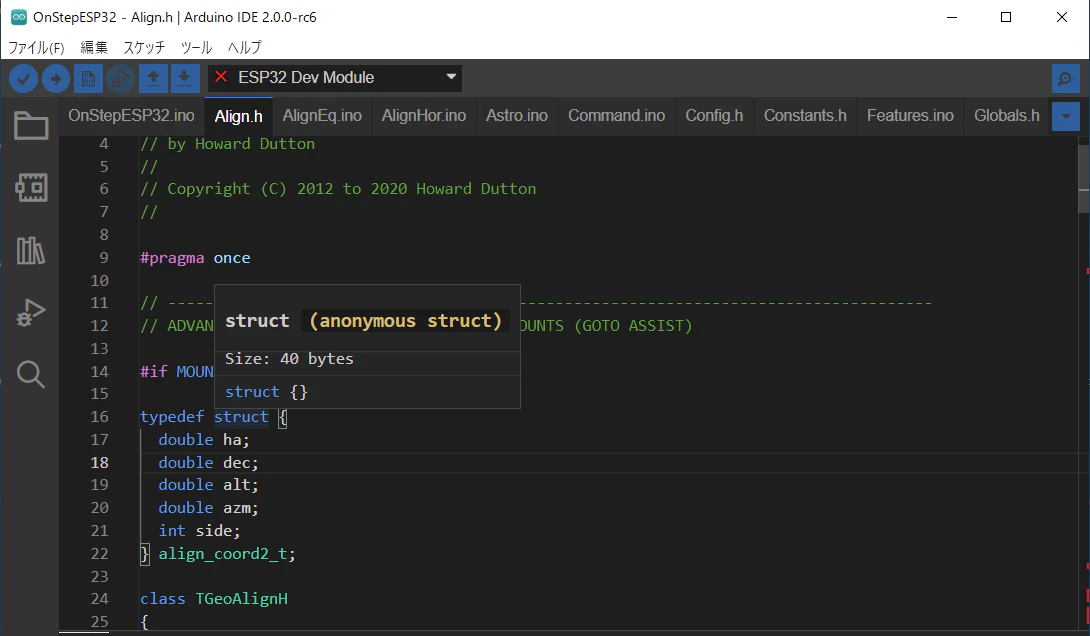Expand the hidden tabs overflow dropdown

[1066, 116]
